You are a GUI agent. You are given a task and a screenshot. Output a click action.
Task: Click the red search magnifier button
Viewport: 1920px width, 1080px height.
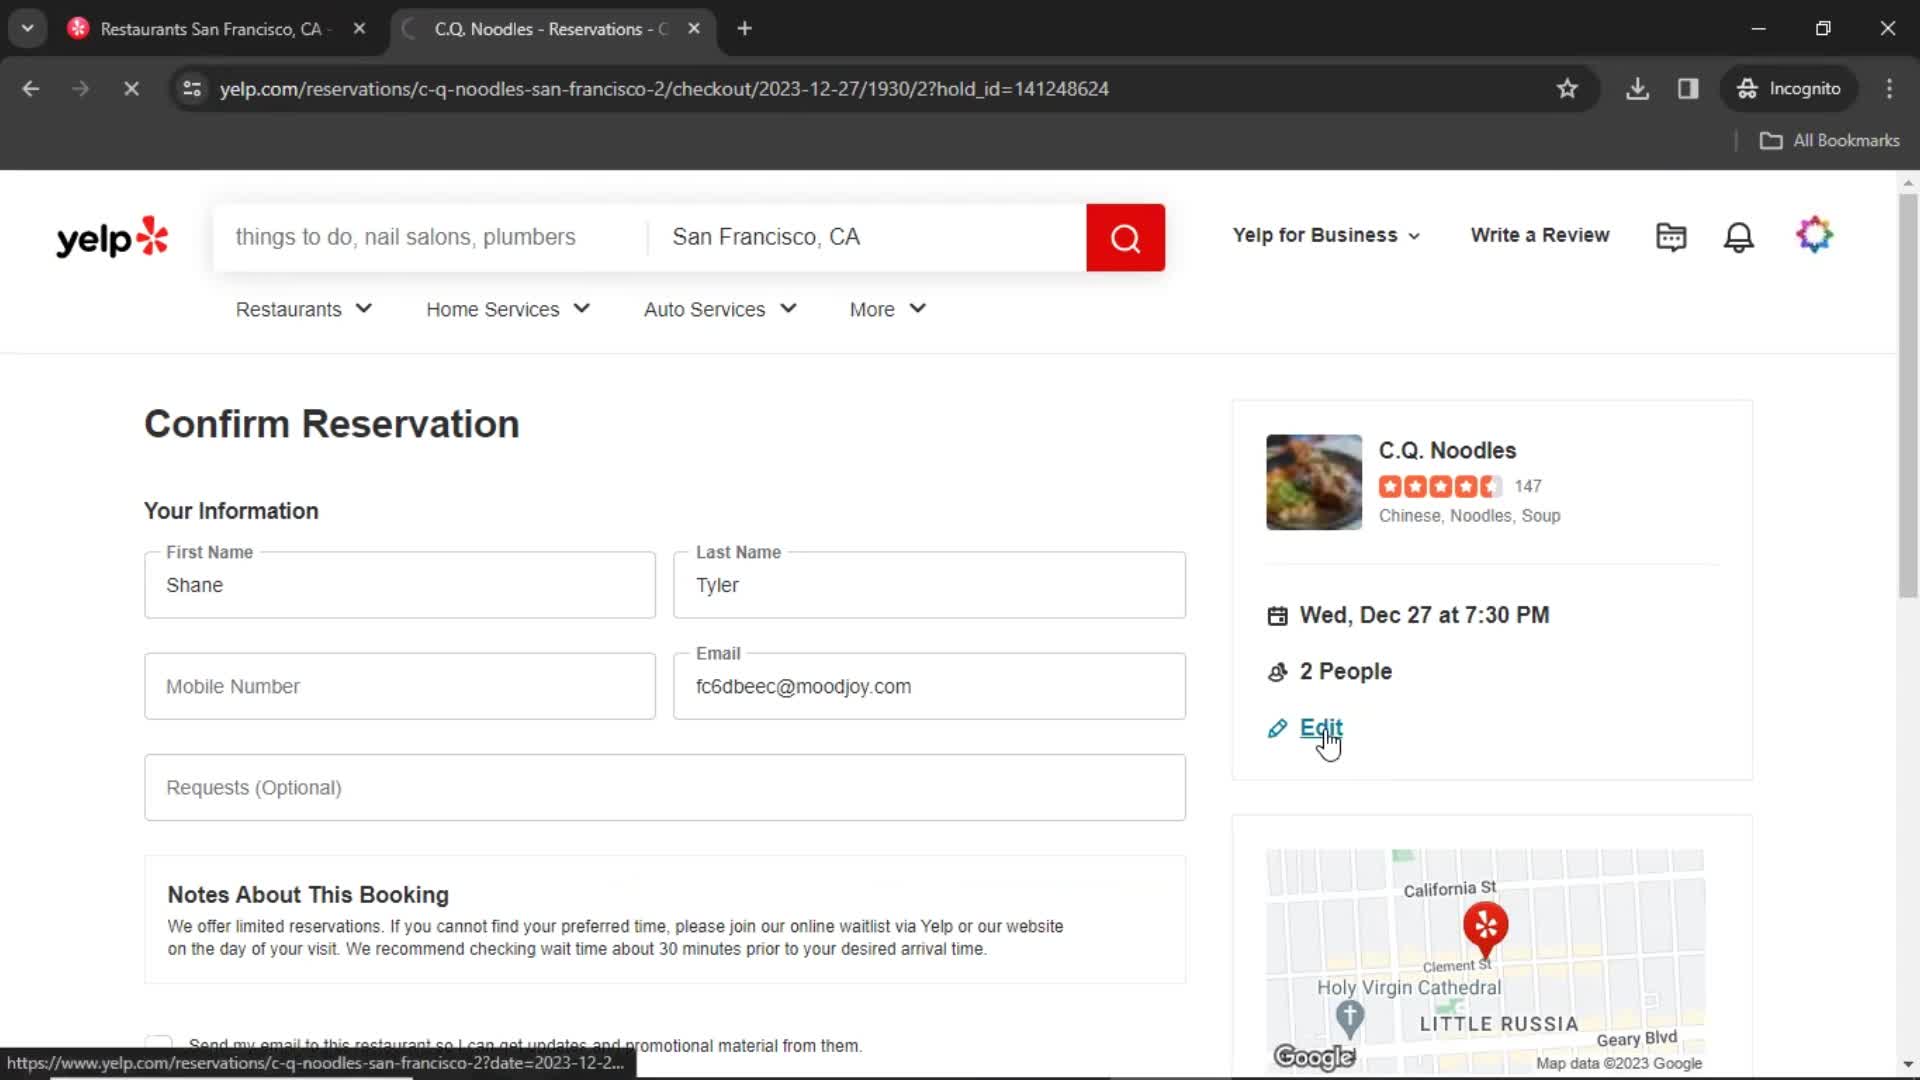point(1125,238)
